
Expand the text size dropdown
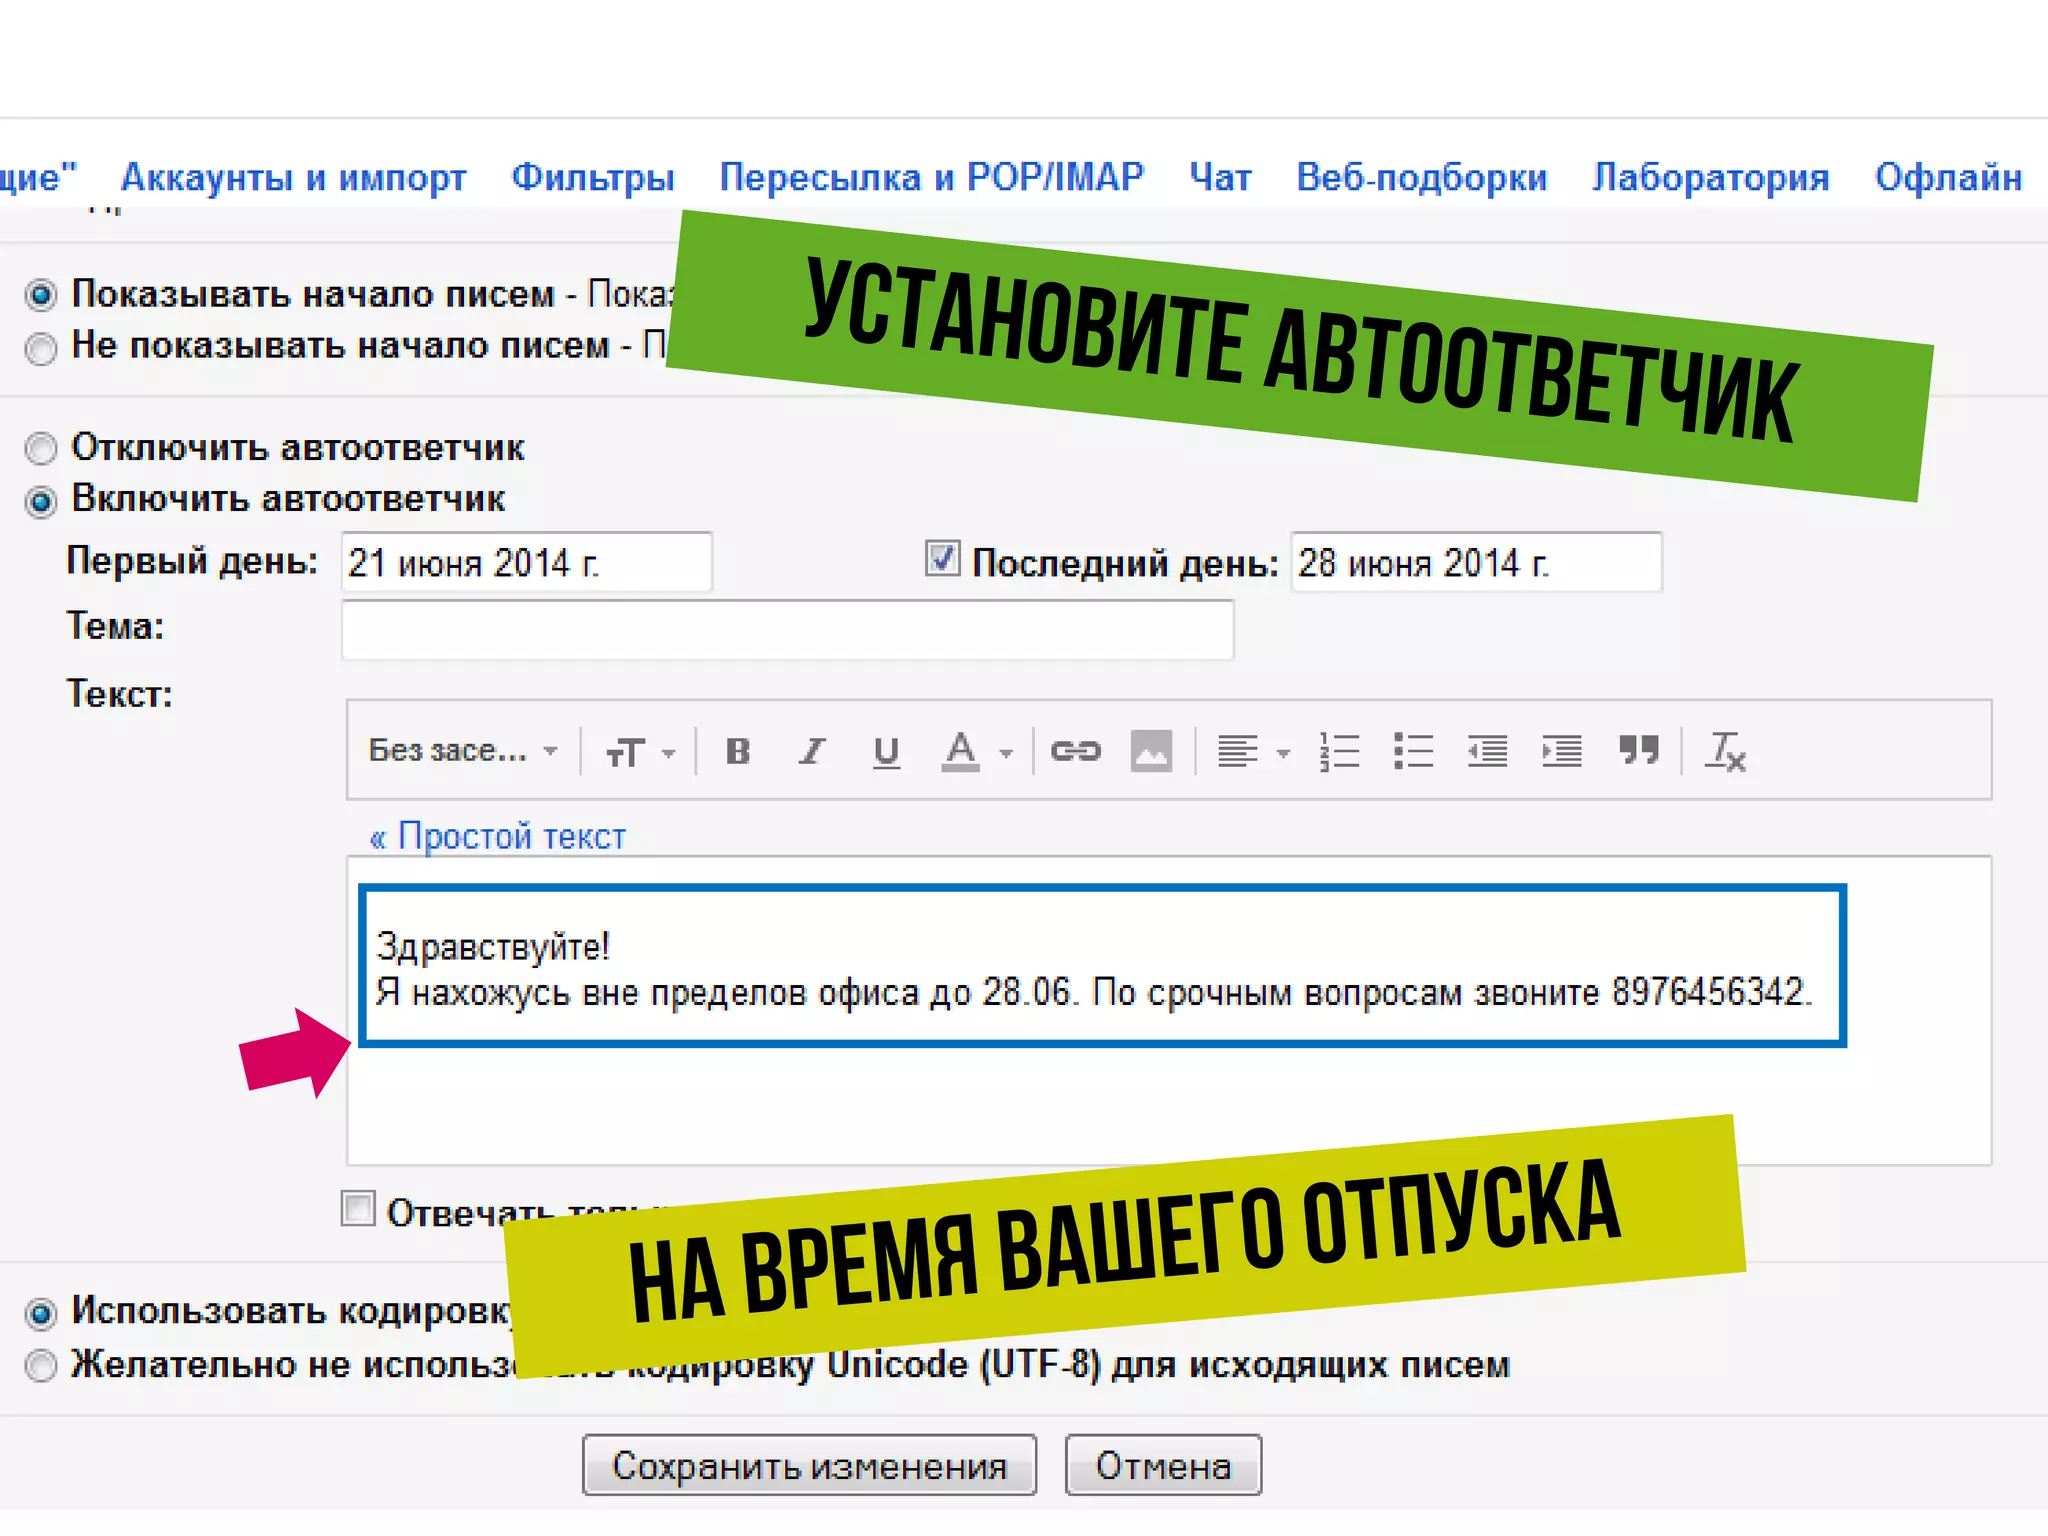tap(641, 752)
